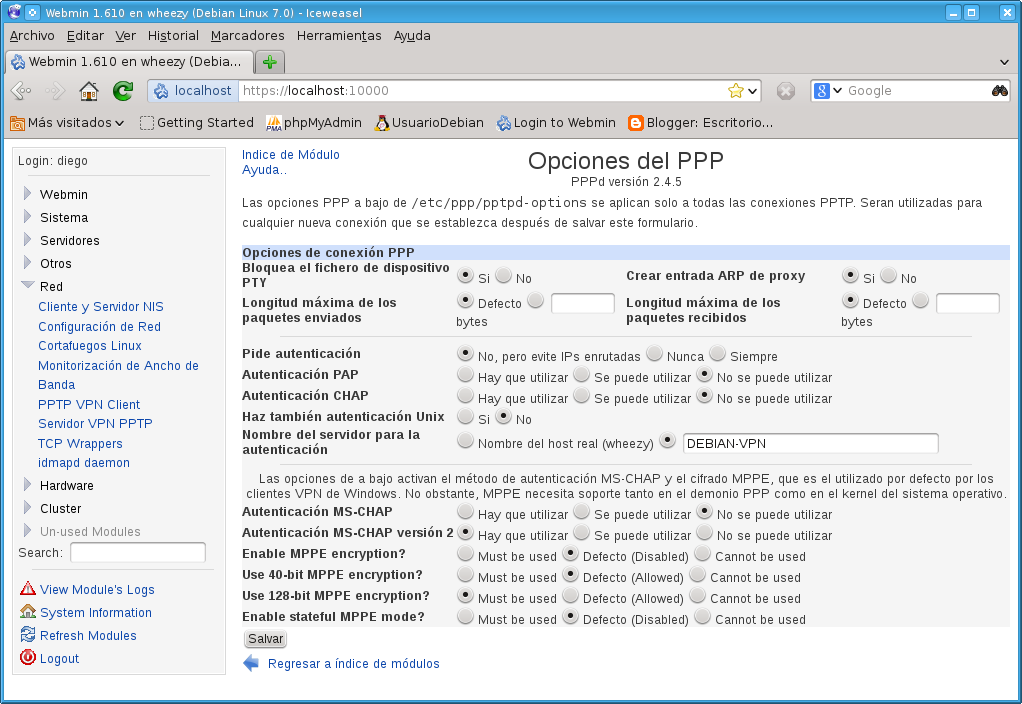Reload the page with the green refresh icon
The image size is (1022, 704).
click(x=123, y=91)
